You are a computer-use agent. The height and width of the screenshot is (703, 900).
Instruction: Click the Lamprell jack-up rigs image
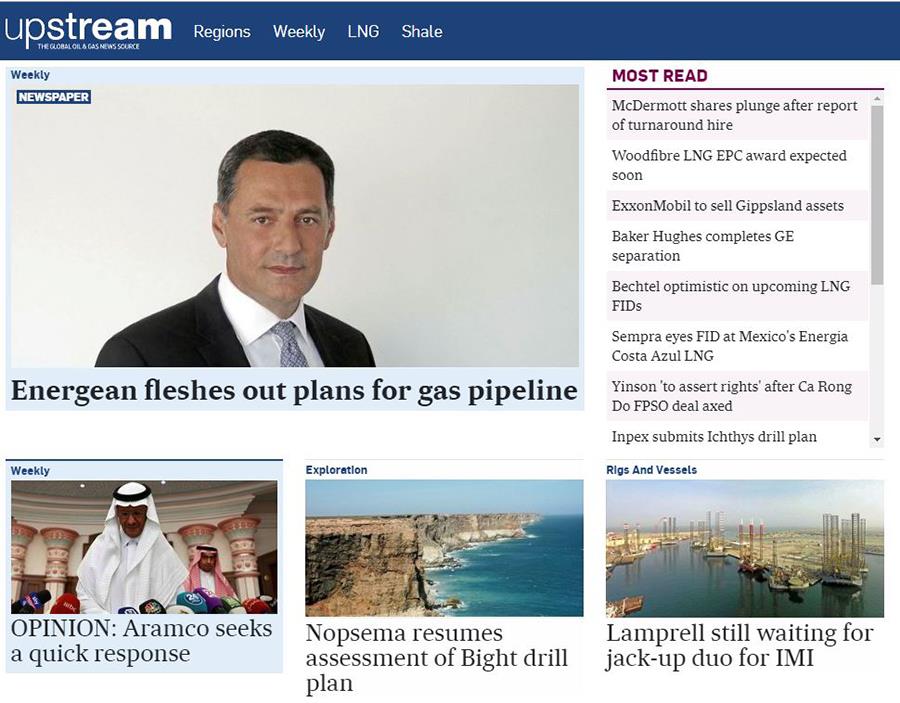[x=744, y=548]
